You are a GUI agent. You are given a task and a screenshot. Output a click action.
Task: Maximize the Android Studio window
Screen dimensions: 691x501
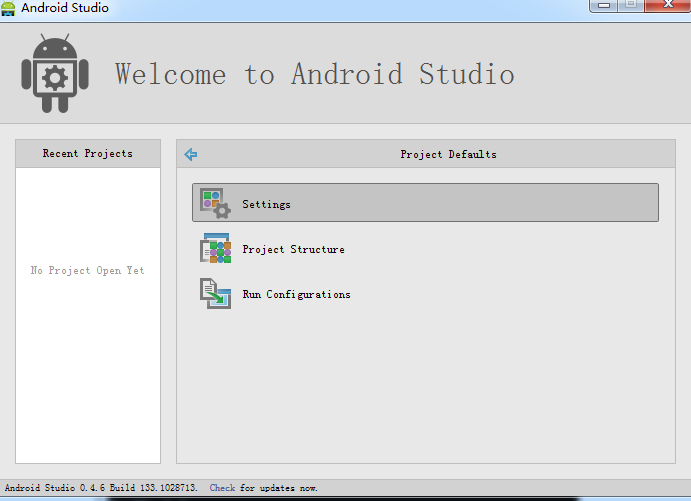631,5
